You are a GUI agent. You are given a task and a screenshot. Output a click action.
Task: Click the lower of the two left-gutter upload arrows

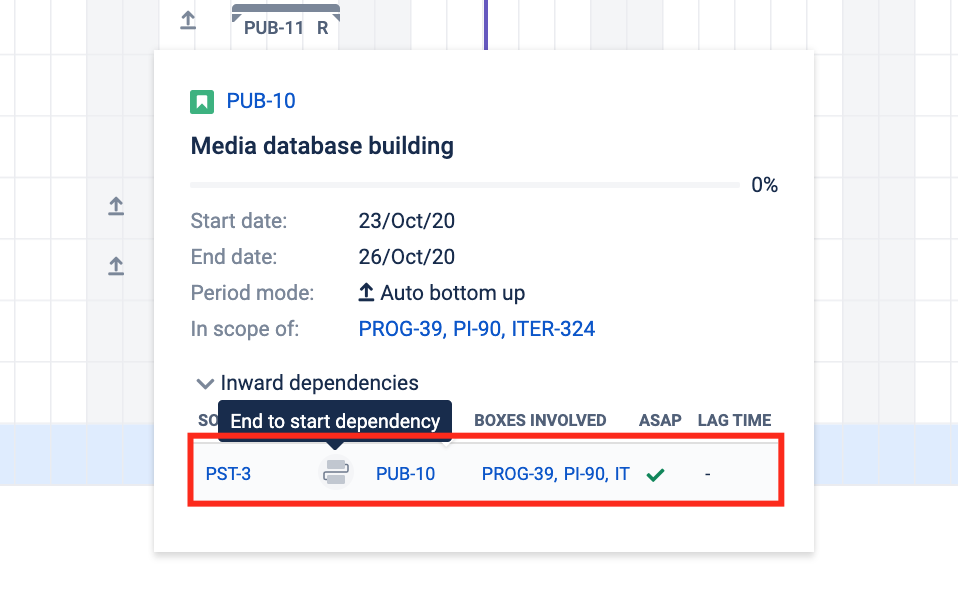pos(116,266)
